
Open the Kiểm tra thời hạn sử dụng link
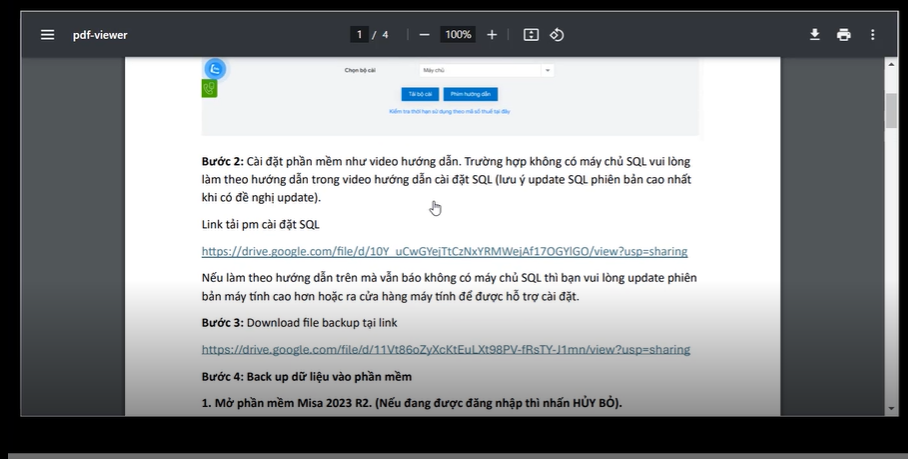[449, 111]
